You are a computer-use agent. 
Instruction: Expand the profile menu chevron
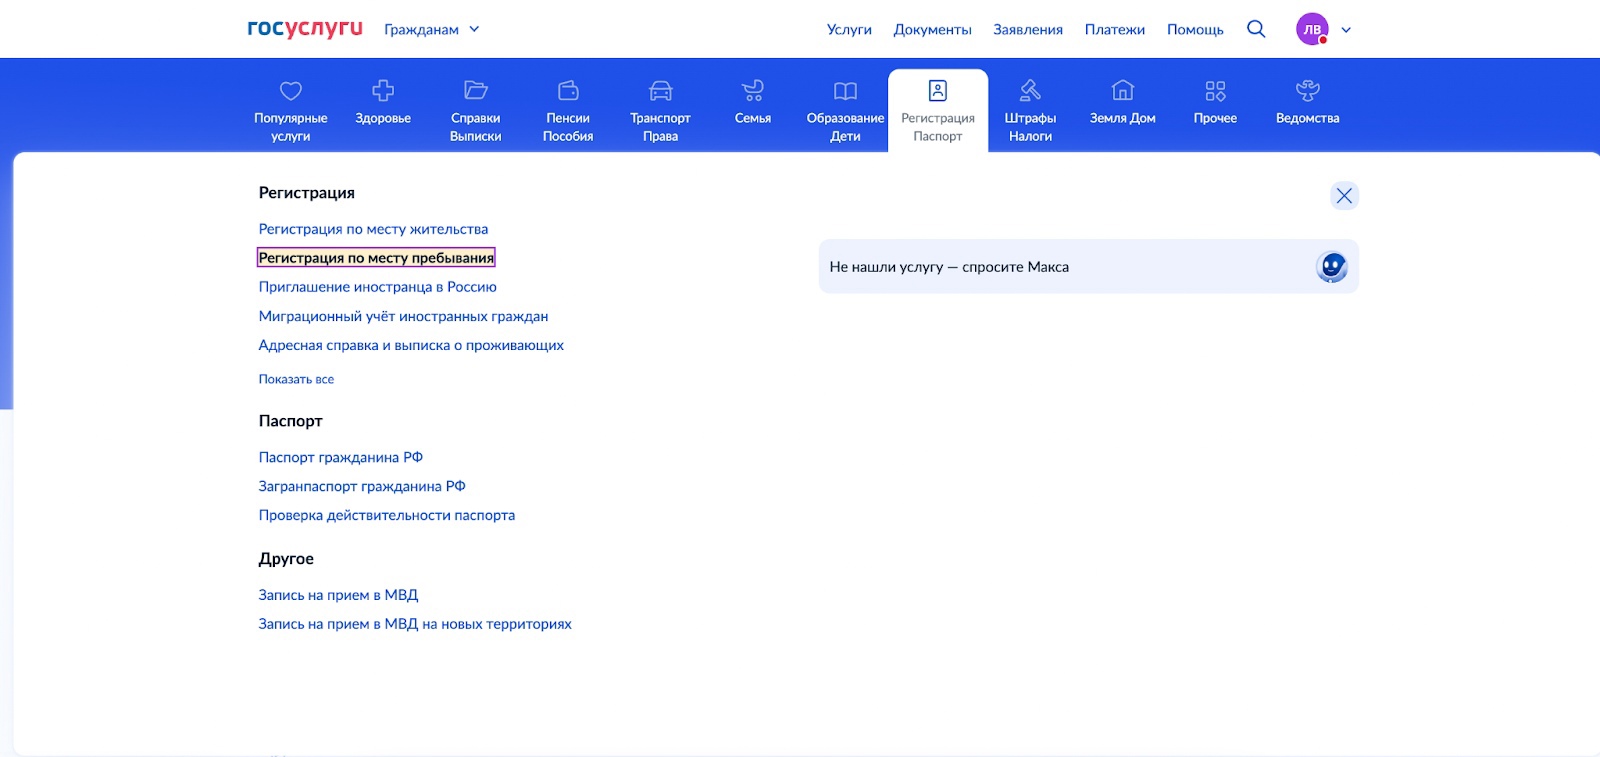coord(1346,30)
